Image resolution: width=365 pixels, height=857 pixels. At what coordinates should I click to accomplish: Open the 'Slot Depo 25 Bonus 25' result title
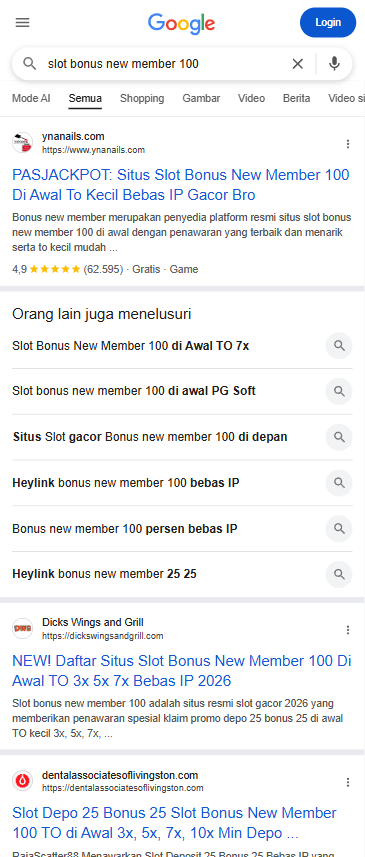pyautogui.click(x=174, y=823)
